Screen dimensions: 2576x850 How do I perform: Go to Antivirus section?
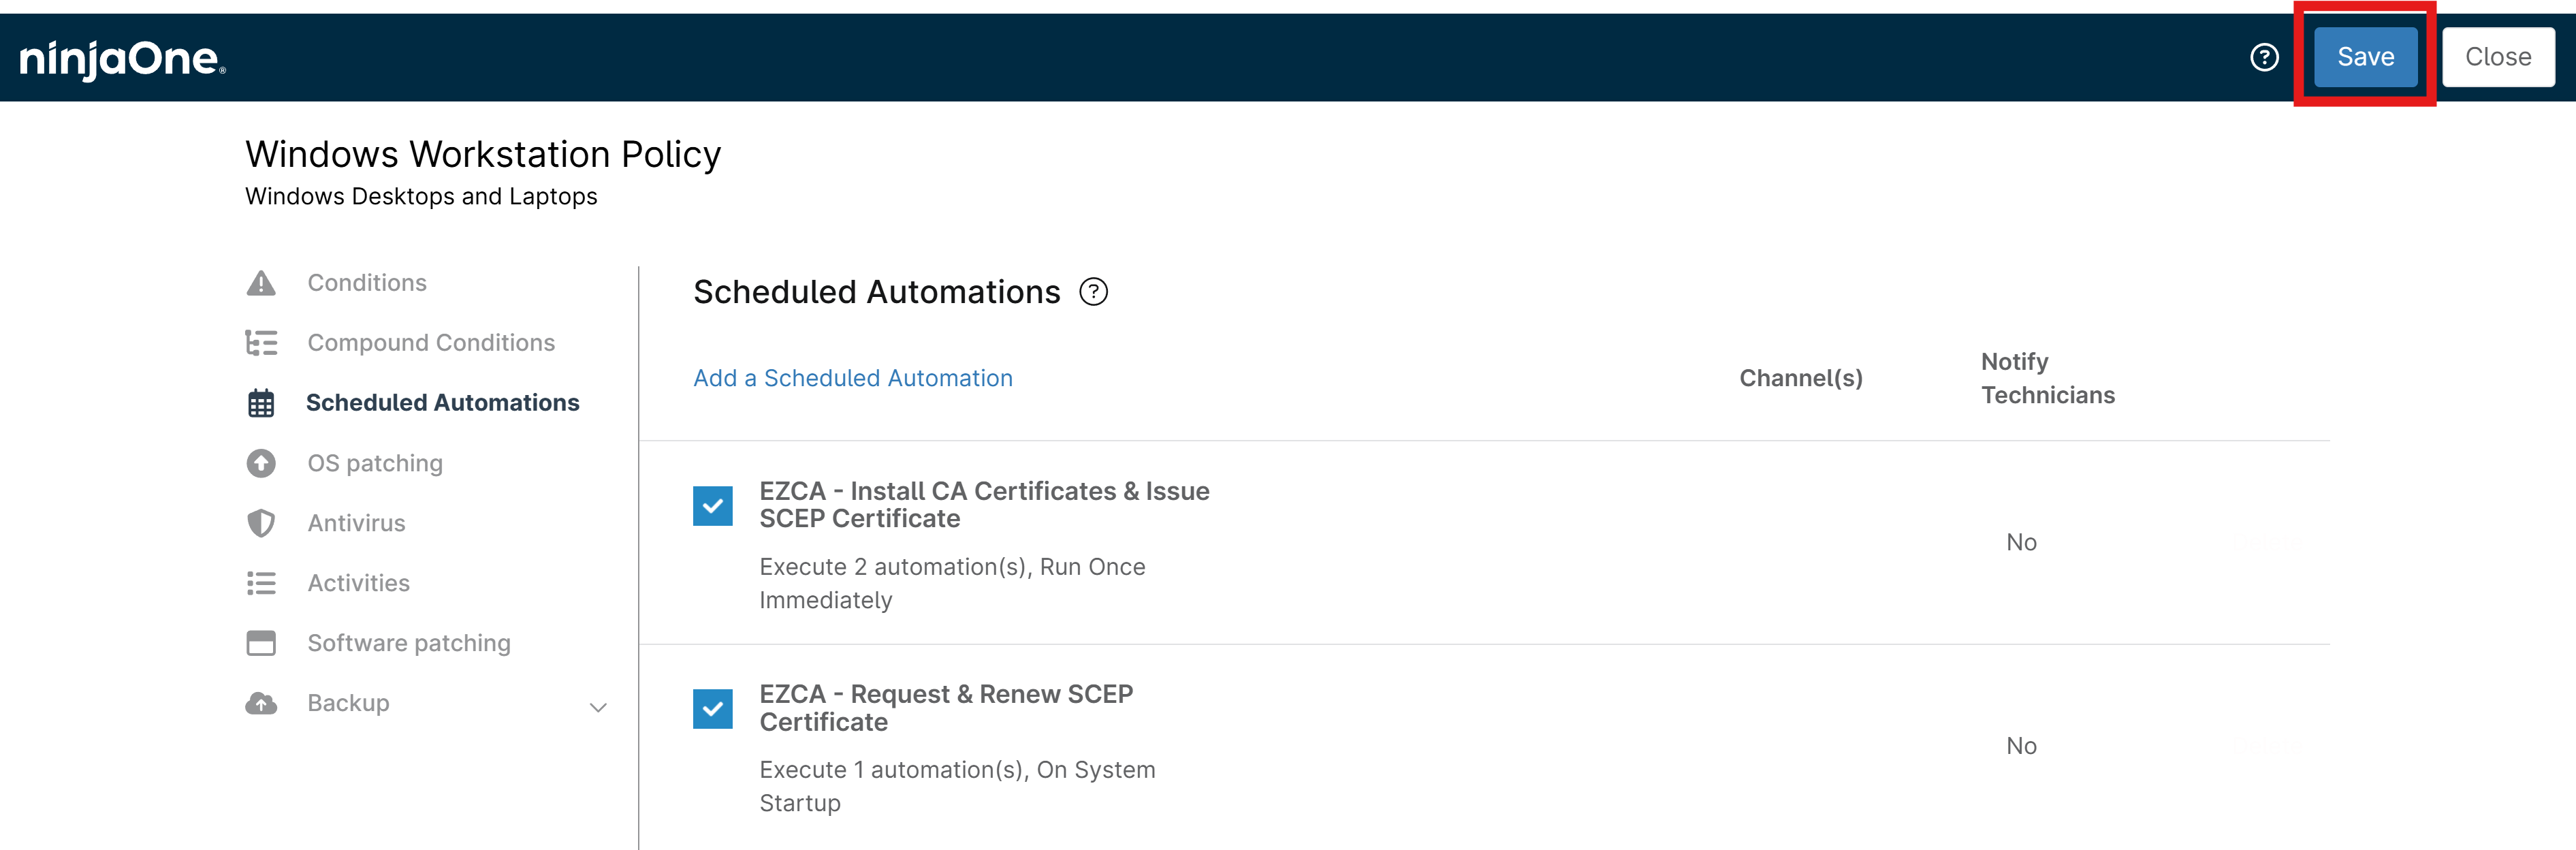pos(356,523)
